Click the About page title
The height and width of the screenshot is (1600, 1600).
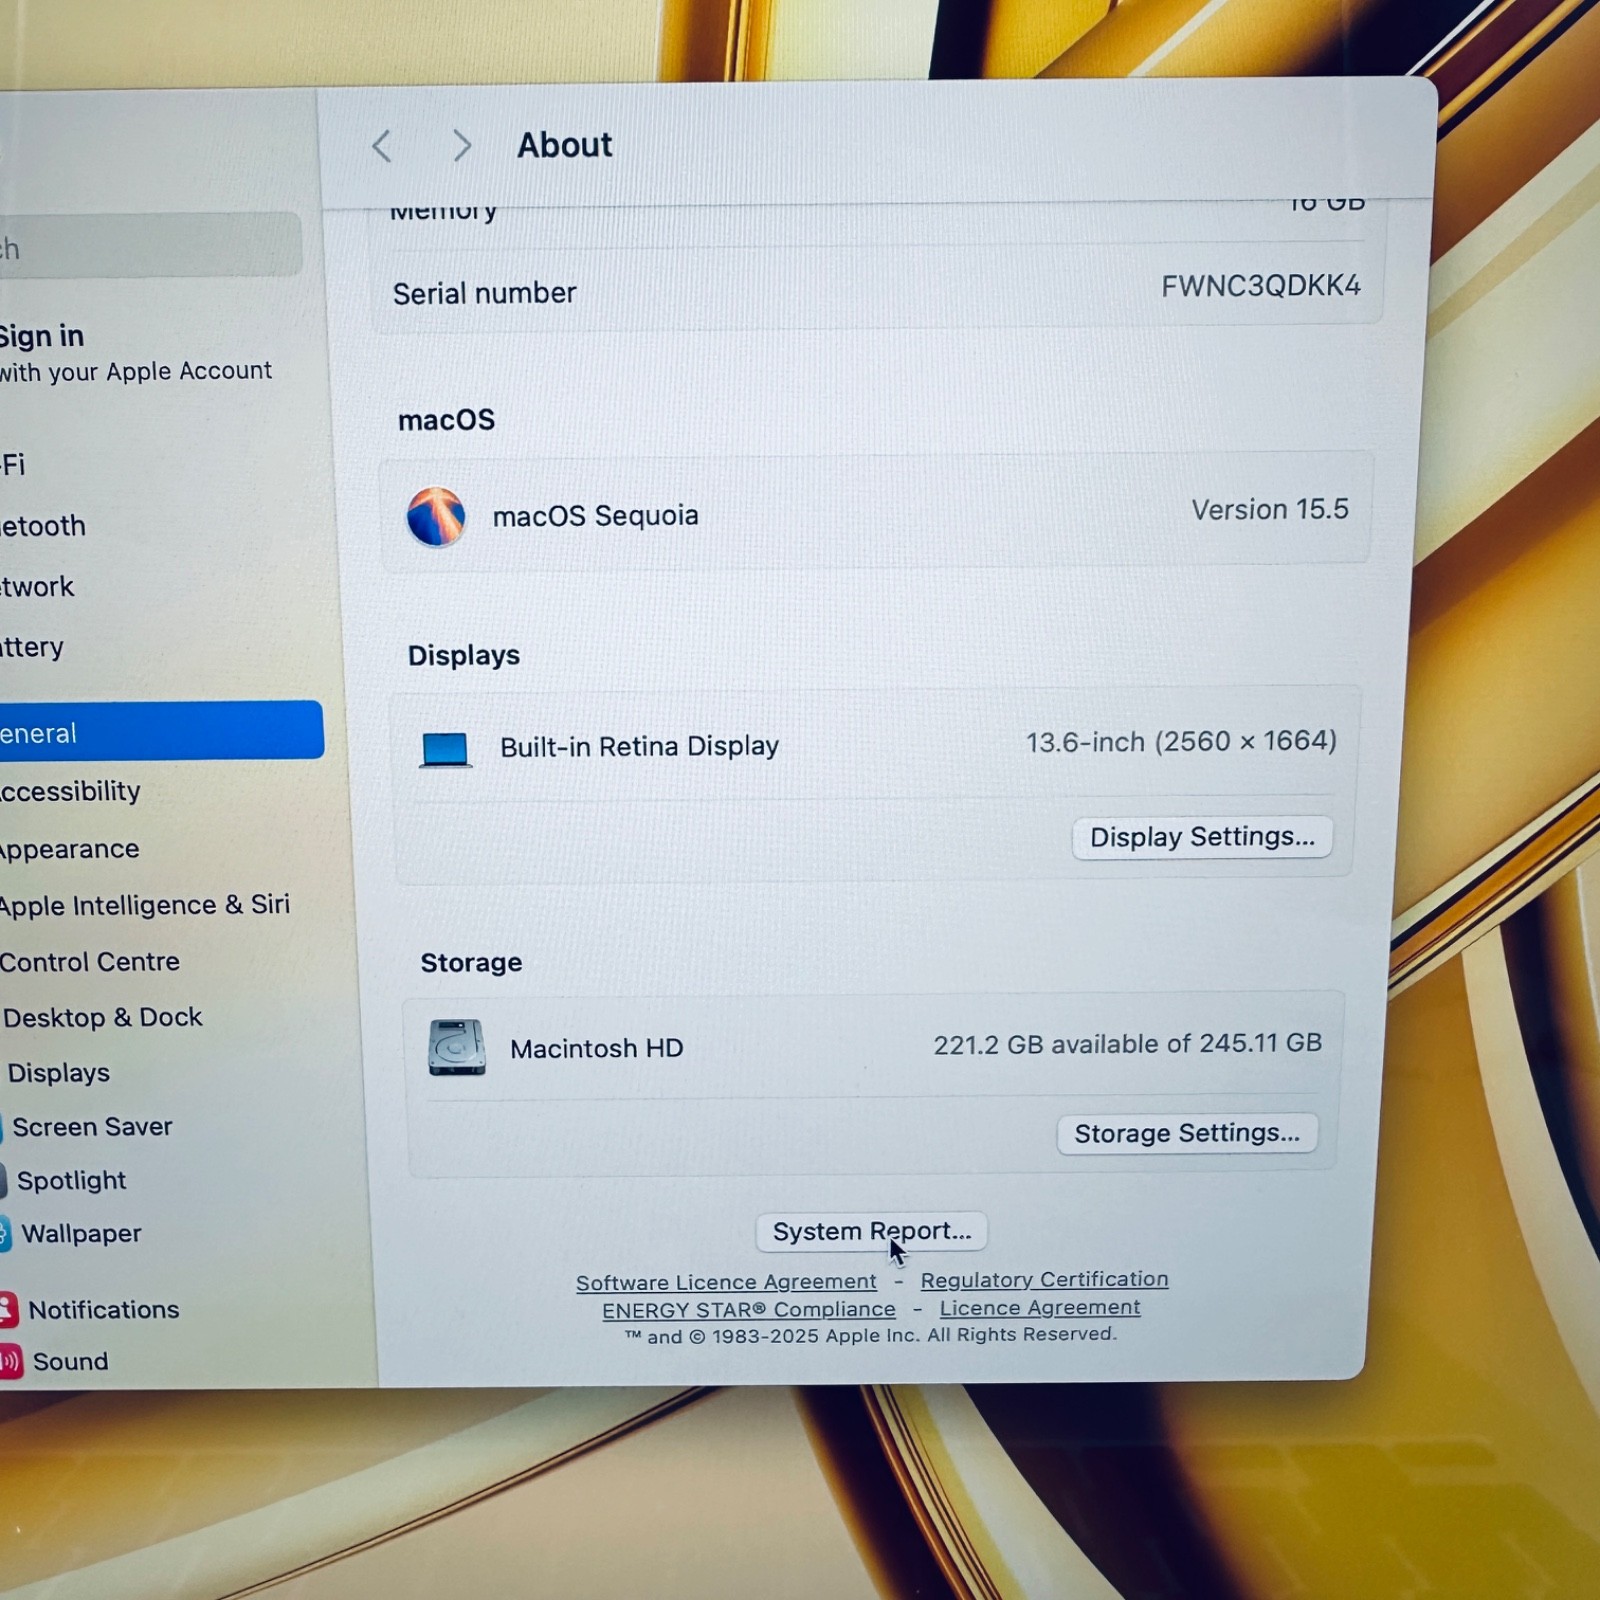pyautogui.click(x=564, y=146)
